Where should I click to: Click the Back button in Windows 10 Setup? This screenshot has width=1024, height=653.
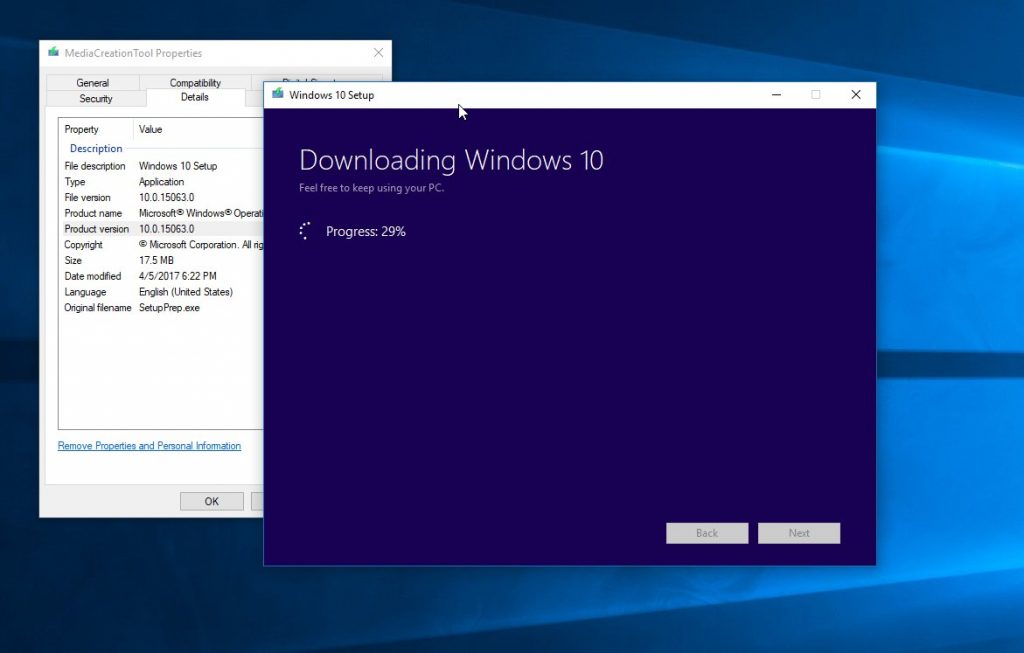coord(707,533)
